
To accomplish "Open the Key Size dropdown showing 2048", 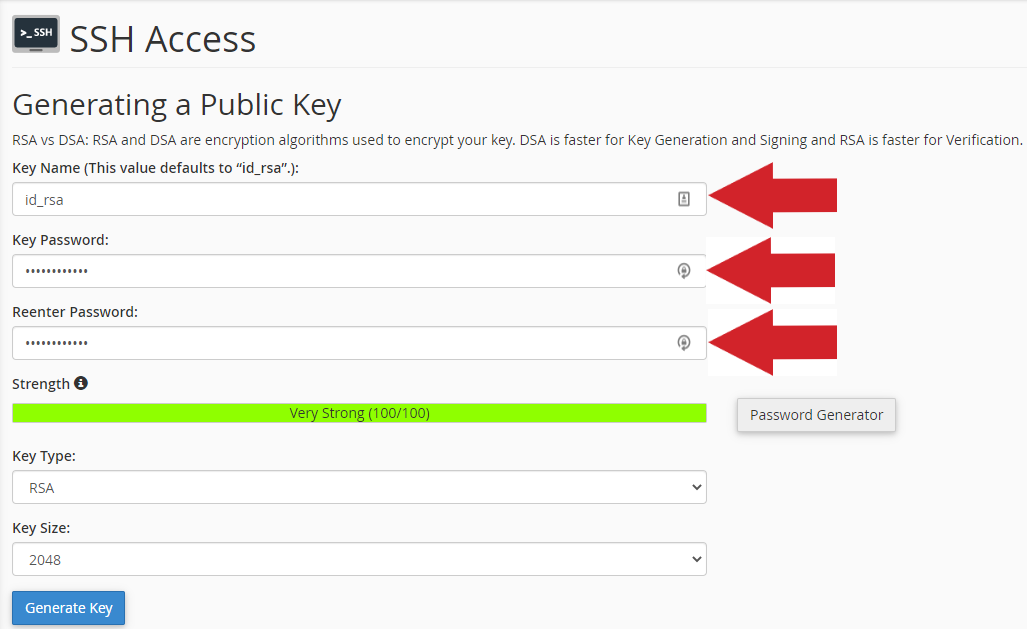I will point(358,559).
